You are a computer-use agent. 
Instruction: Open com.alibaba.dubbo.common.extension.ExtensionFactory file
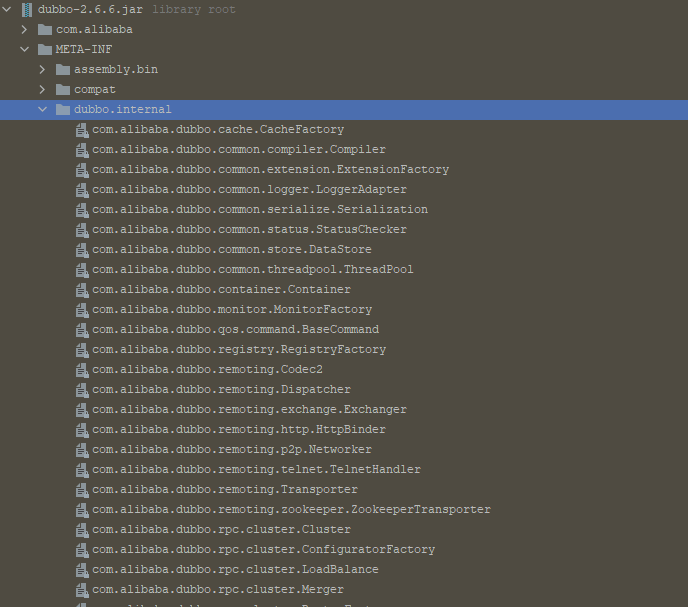(x=270, y=169)
